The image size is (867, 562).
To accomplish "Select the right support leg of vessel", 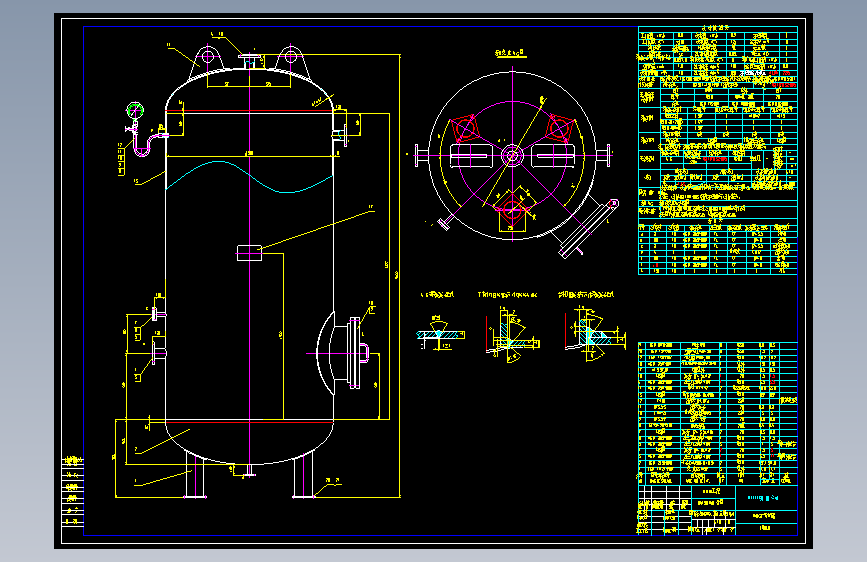I will 303,476.
